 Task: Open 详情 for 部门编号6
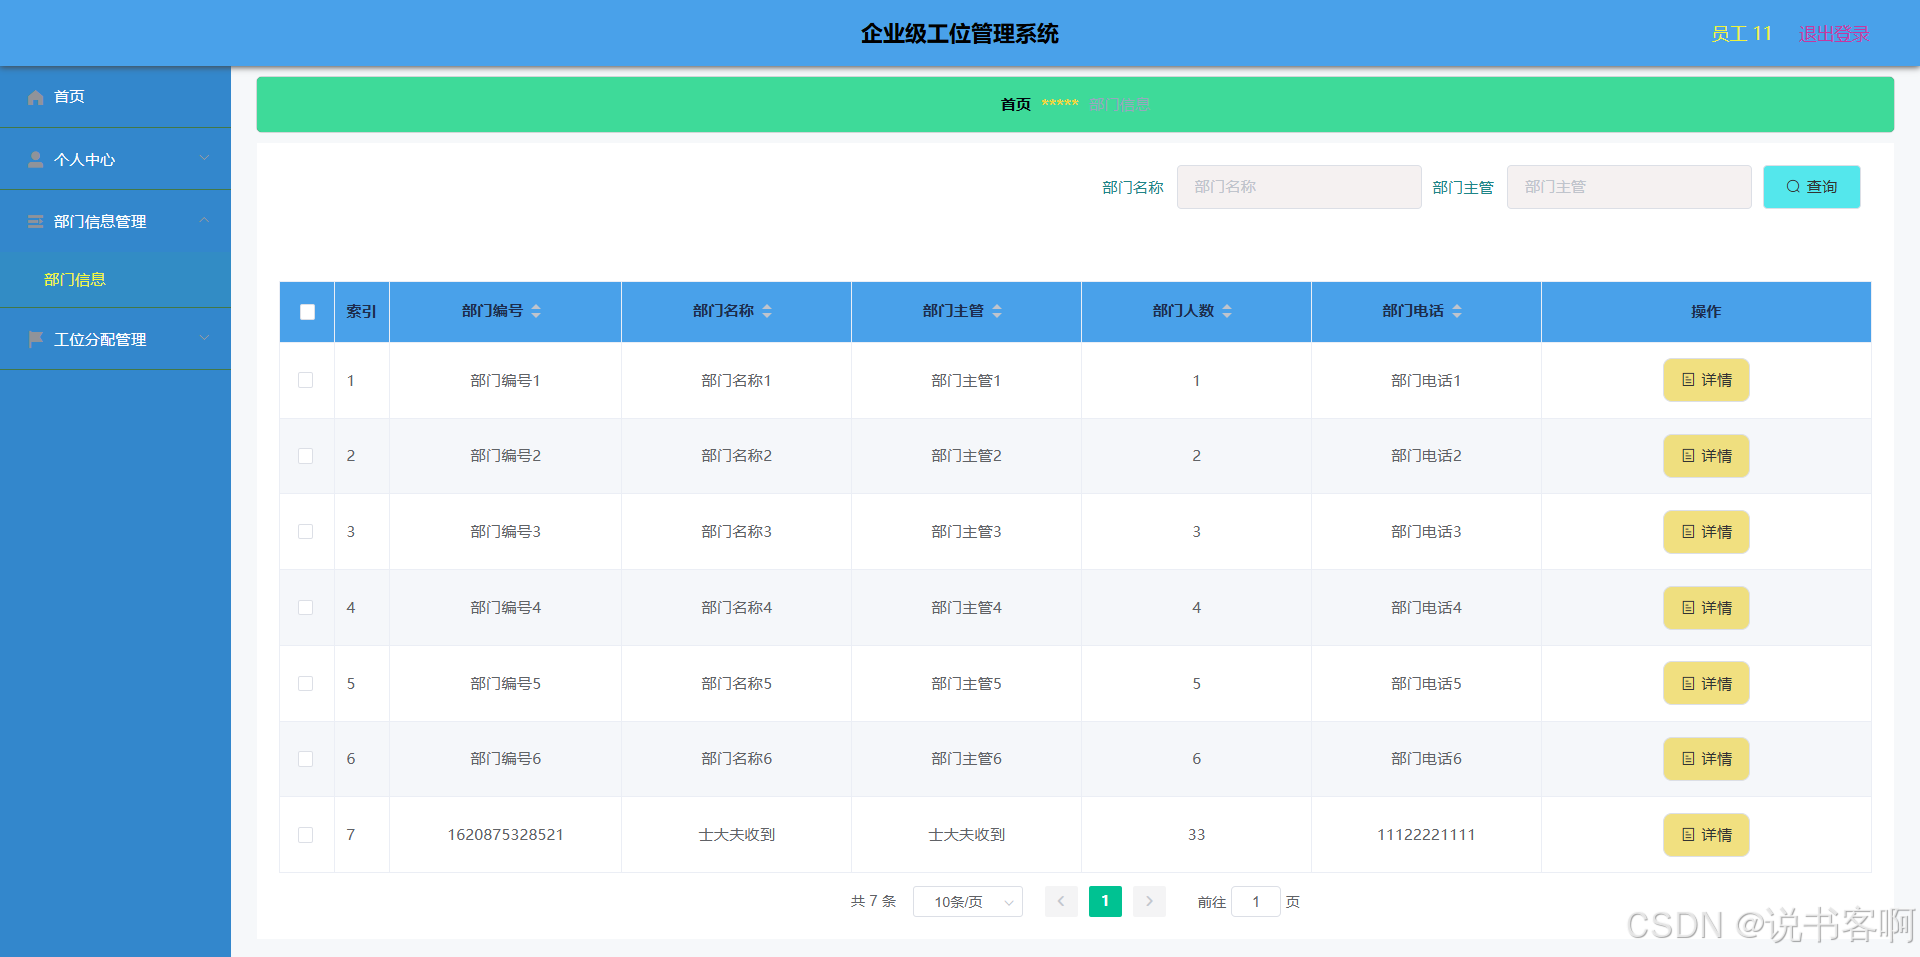[1706, 759]
